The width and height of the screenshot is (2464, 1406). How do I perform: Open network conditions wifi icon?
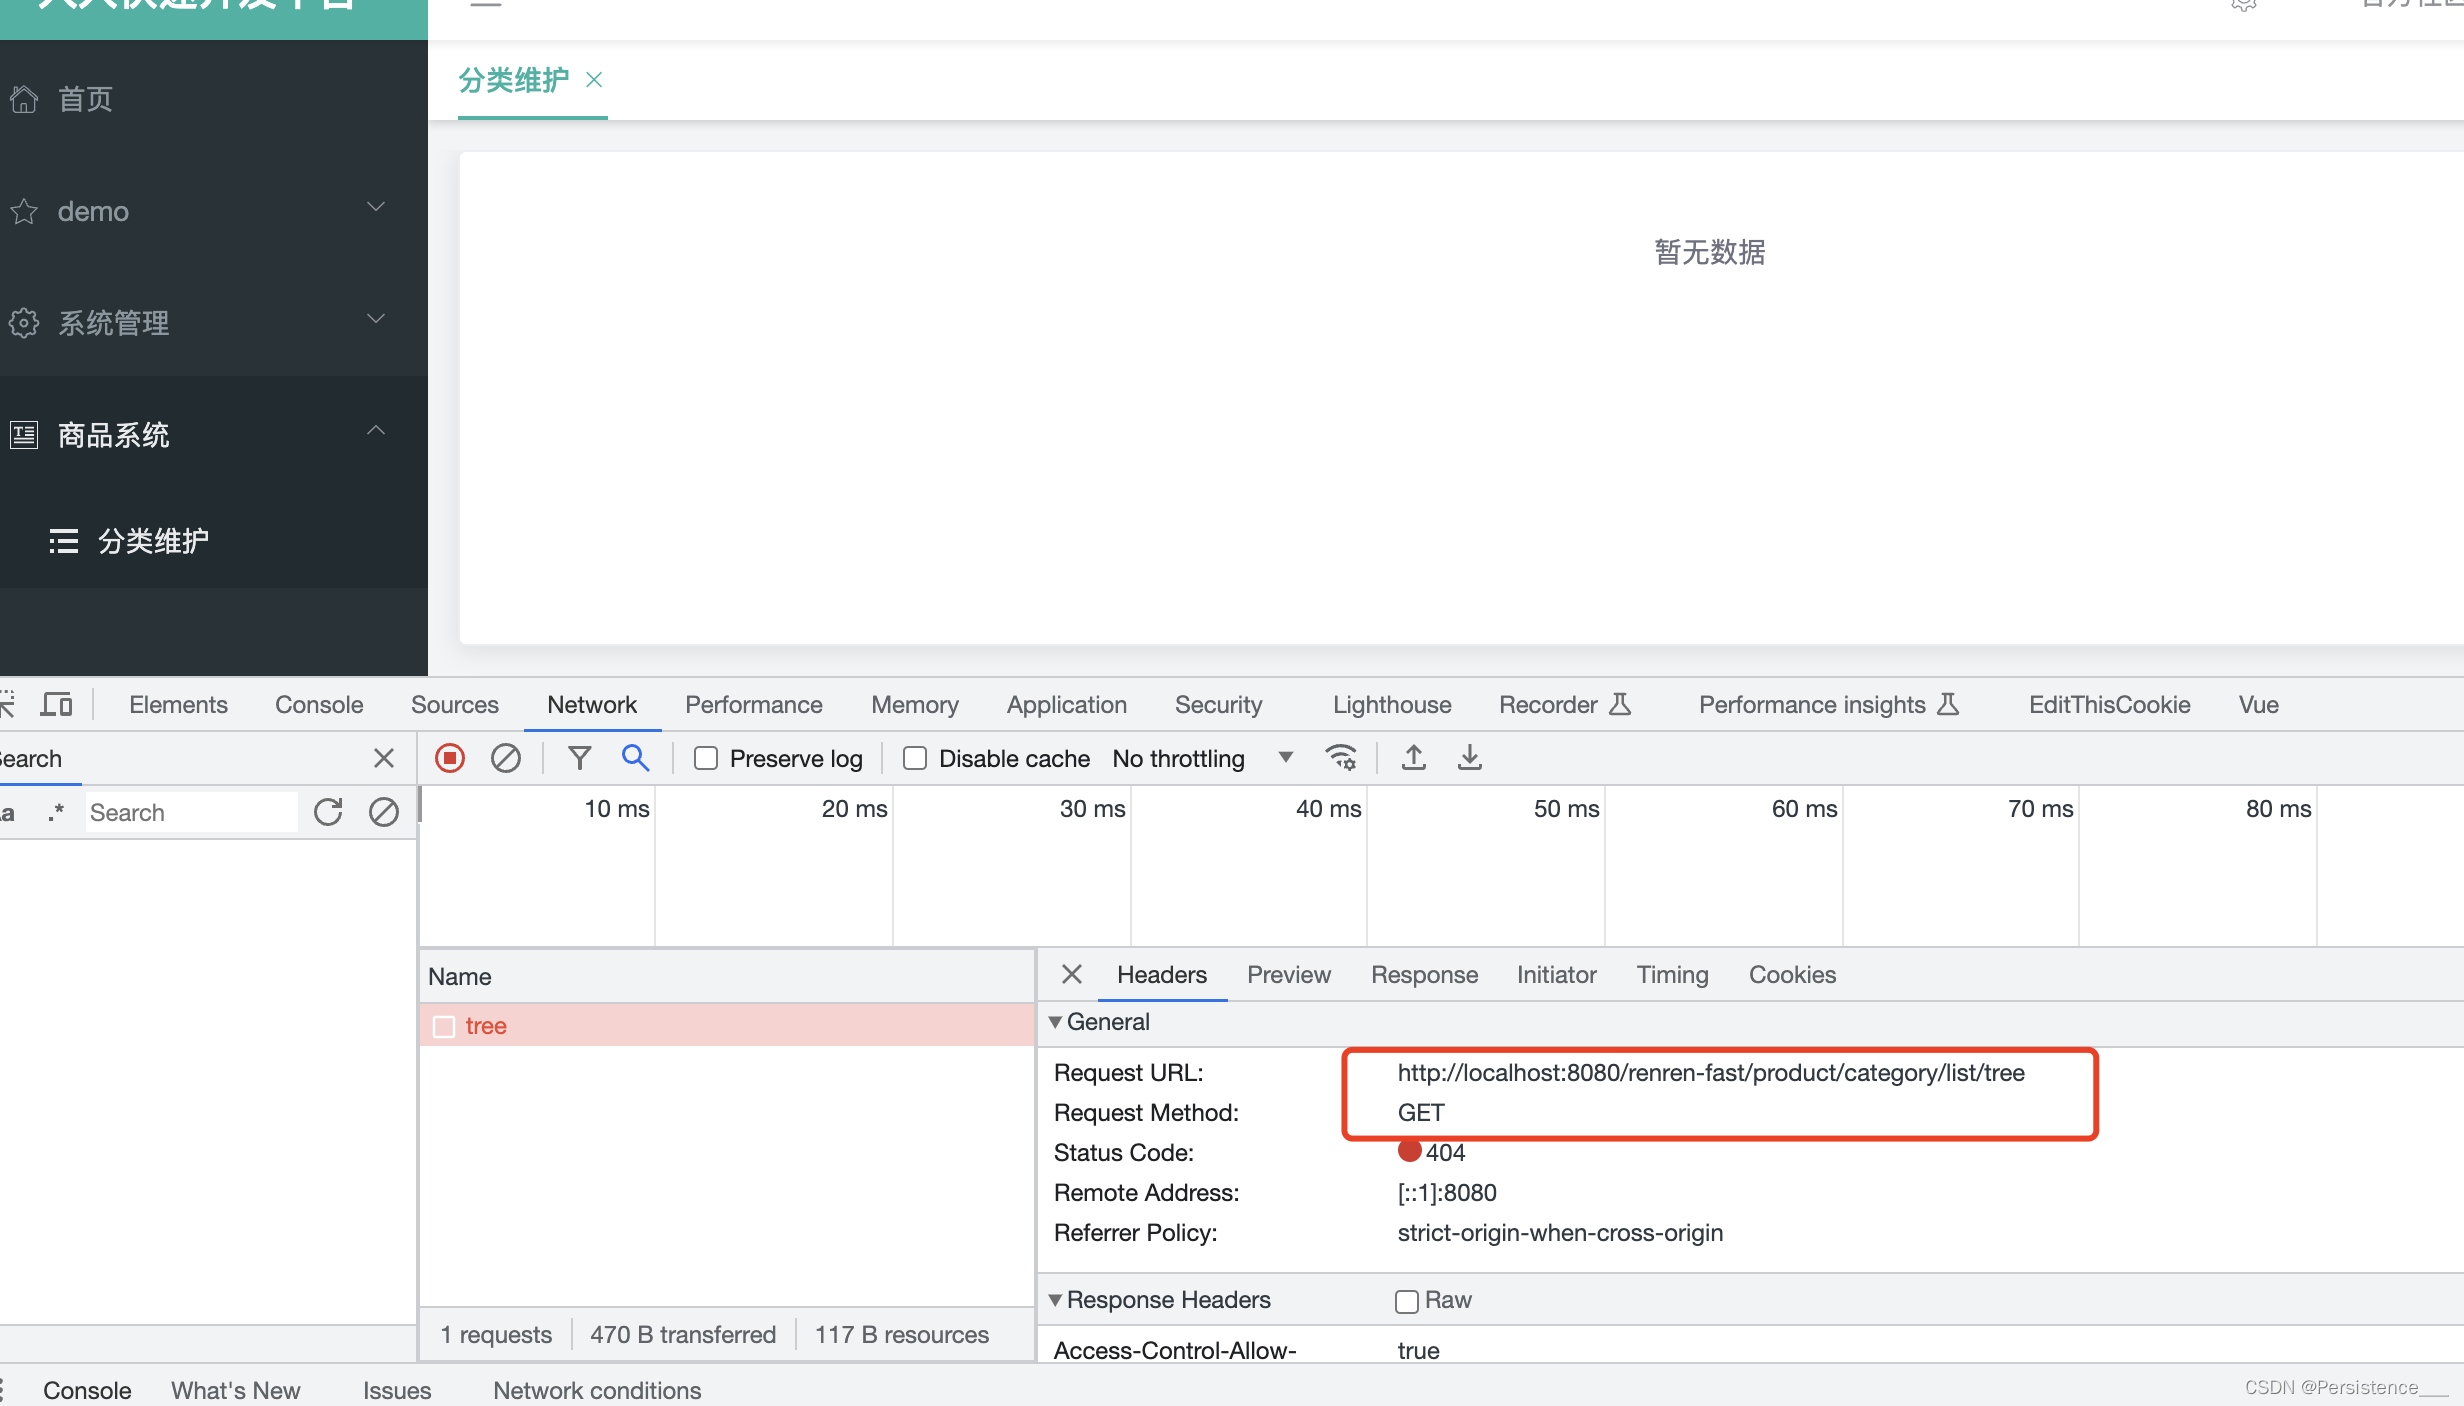[x=1340, y=758]
